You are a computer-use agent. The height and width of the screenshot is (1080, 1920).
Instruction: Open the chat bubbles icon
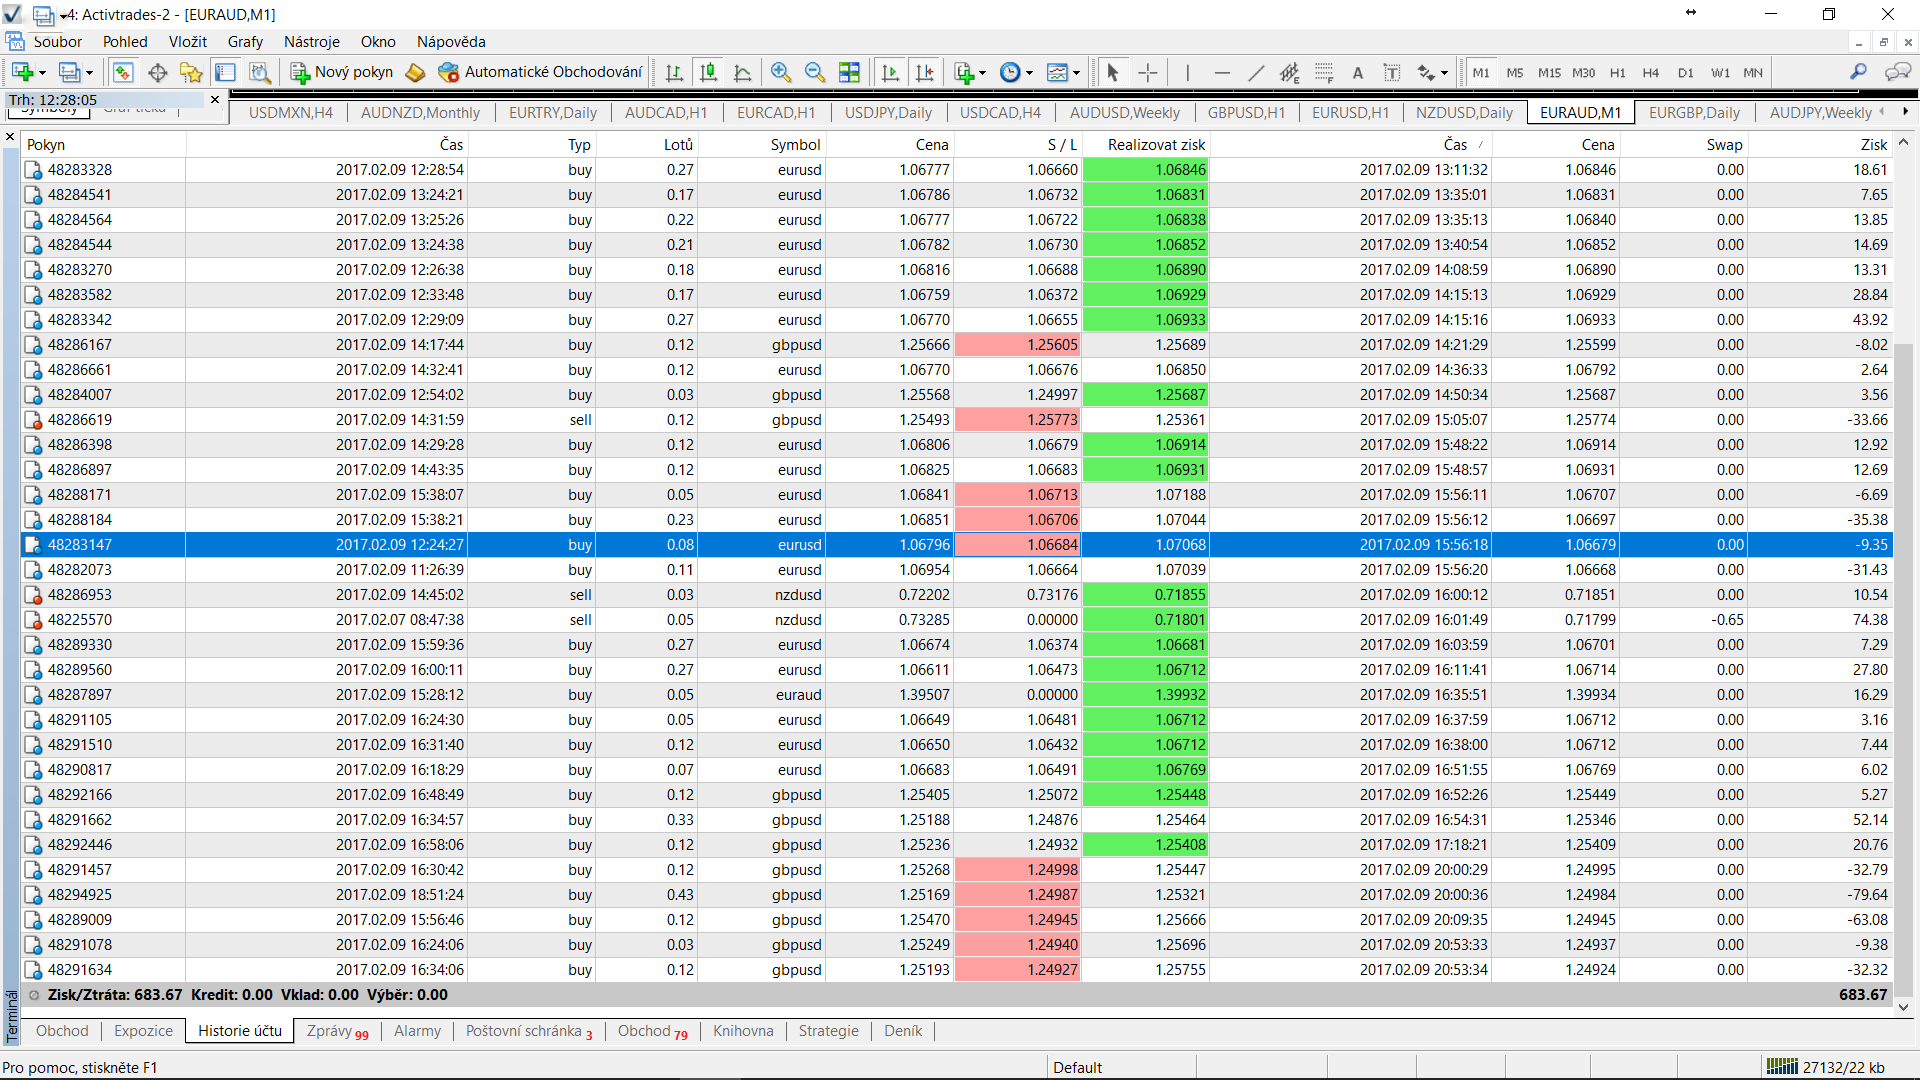click(1897, 72)
